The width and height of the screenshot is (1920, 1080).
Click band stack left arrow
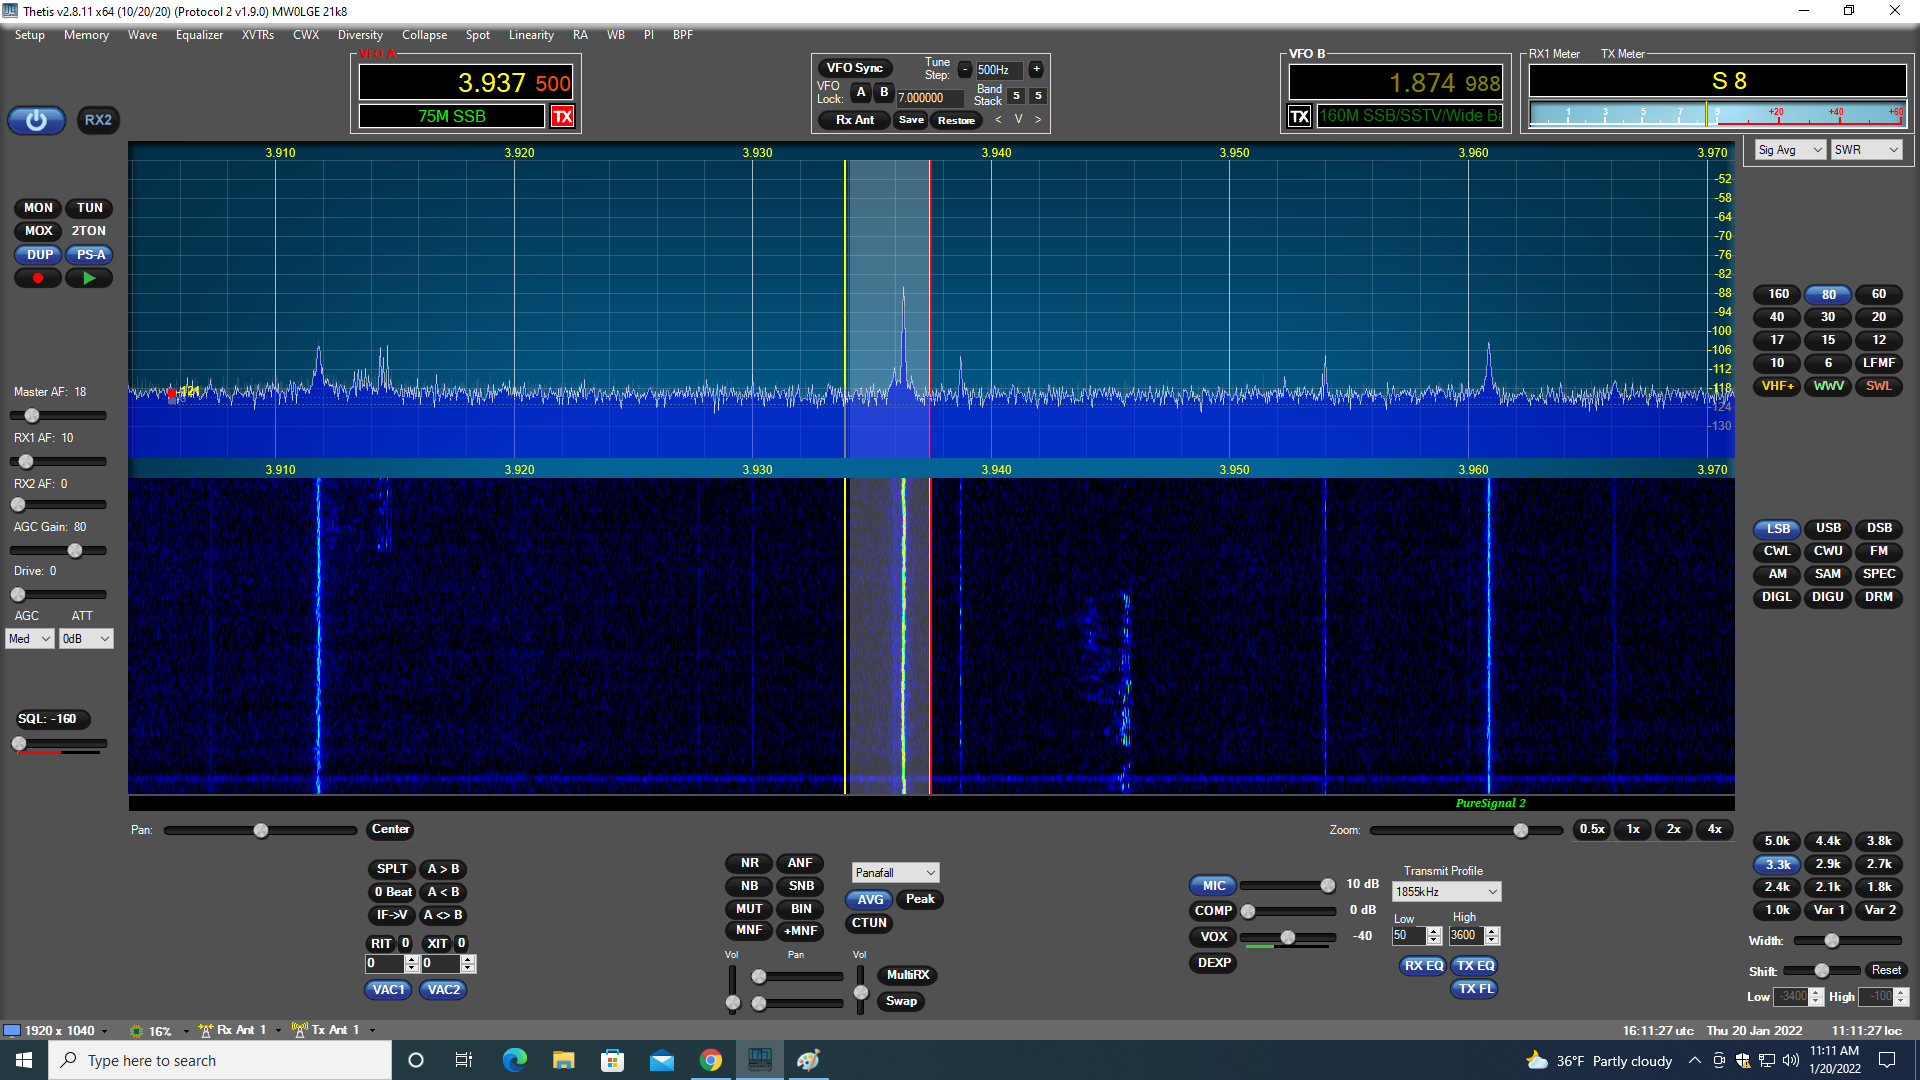(x=998, y=119)
